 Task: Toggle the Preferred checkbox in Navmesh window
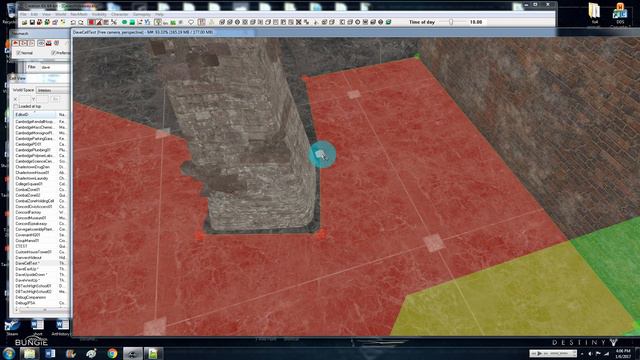point(53,53)
